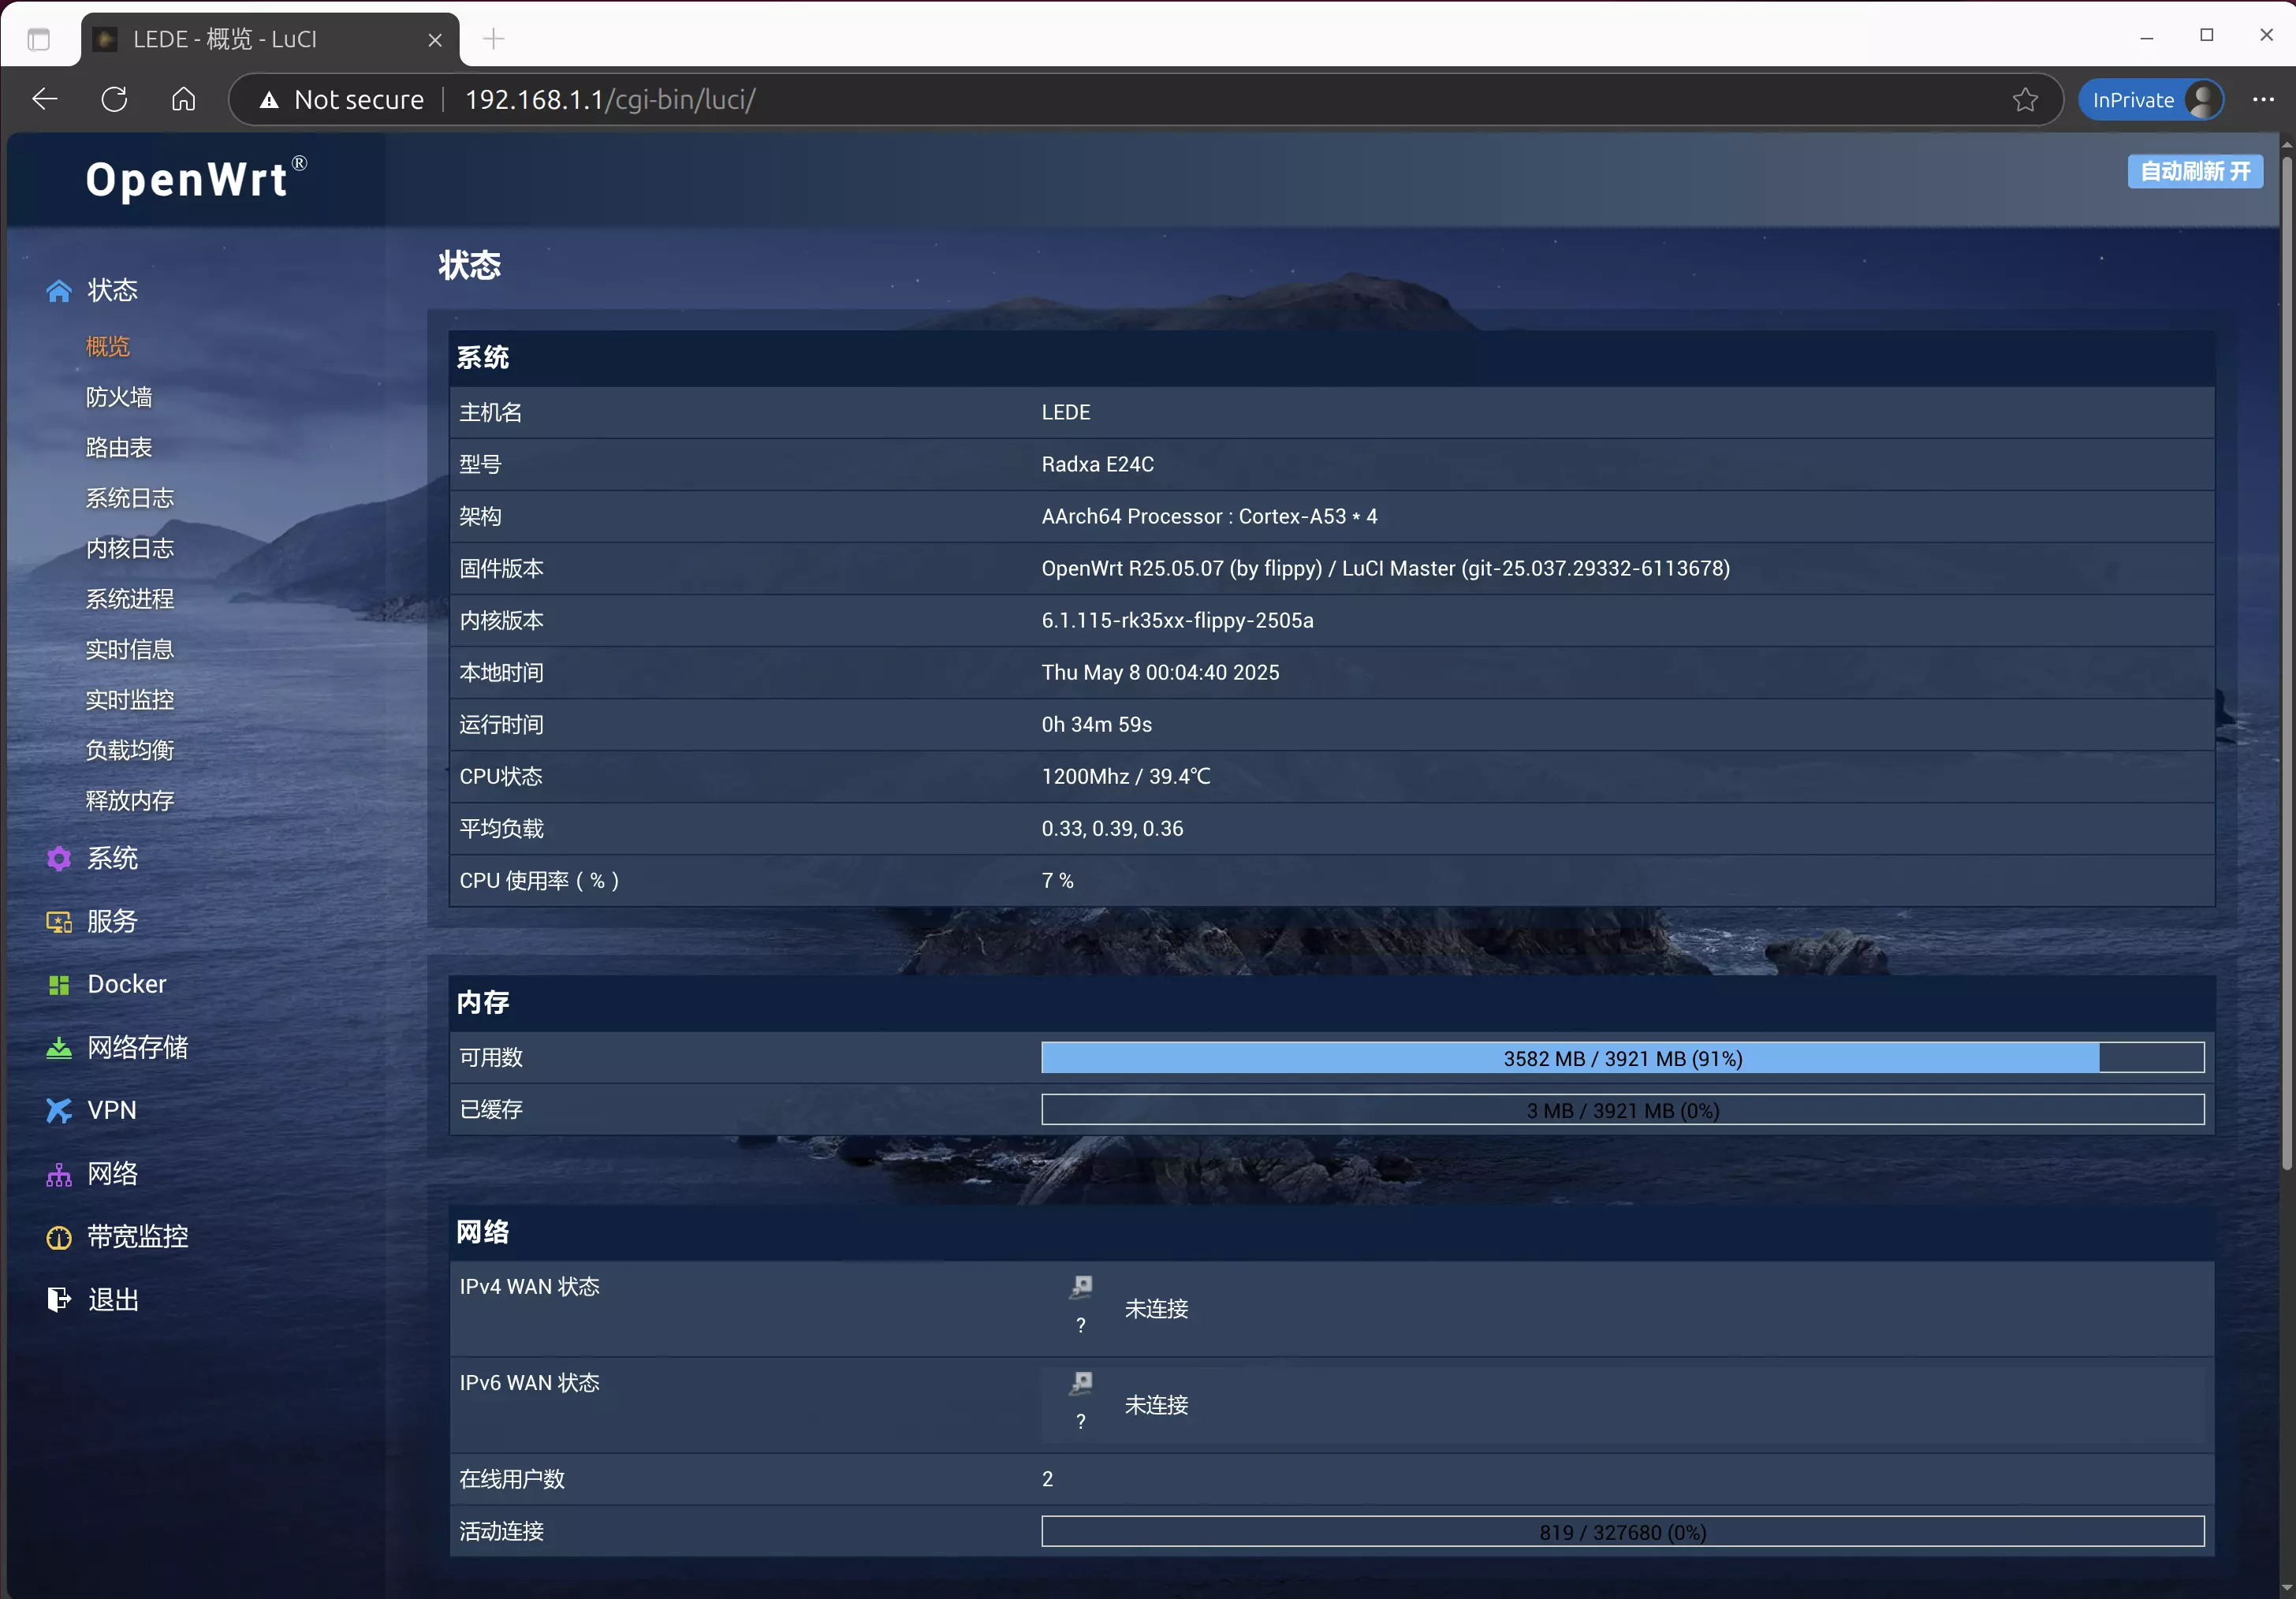Screen dimensions: 2296x1599
Task: Click the Radxa E24C model value
Action: coord(1098,465)
